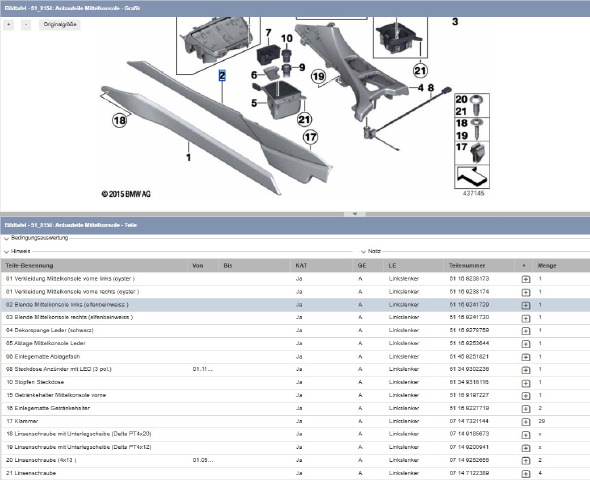Add Klammer part to list
590x480 pixels.
(526, 422)
